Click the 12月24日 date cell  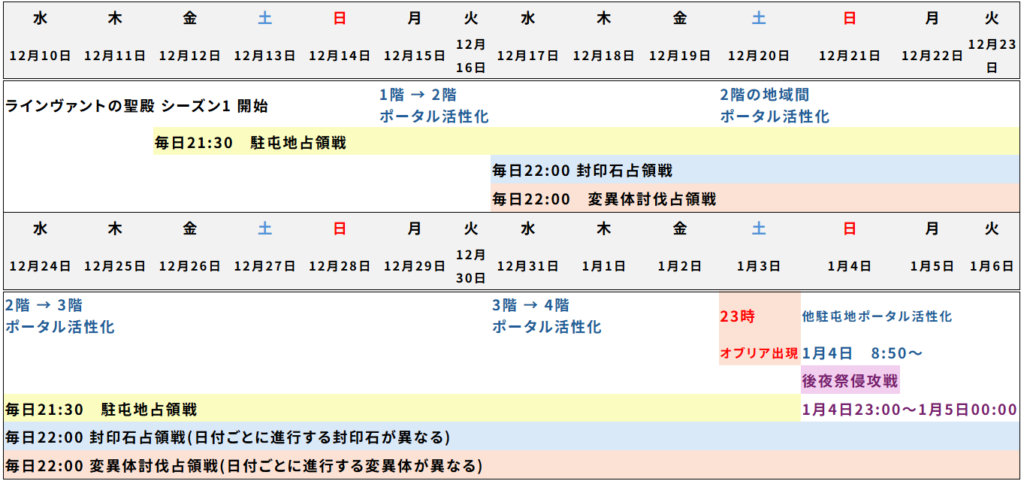coord(40,266)
